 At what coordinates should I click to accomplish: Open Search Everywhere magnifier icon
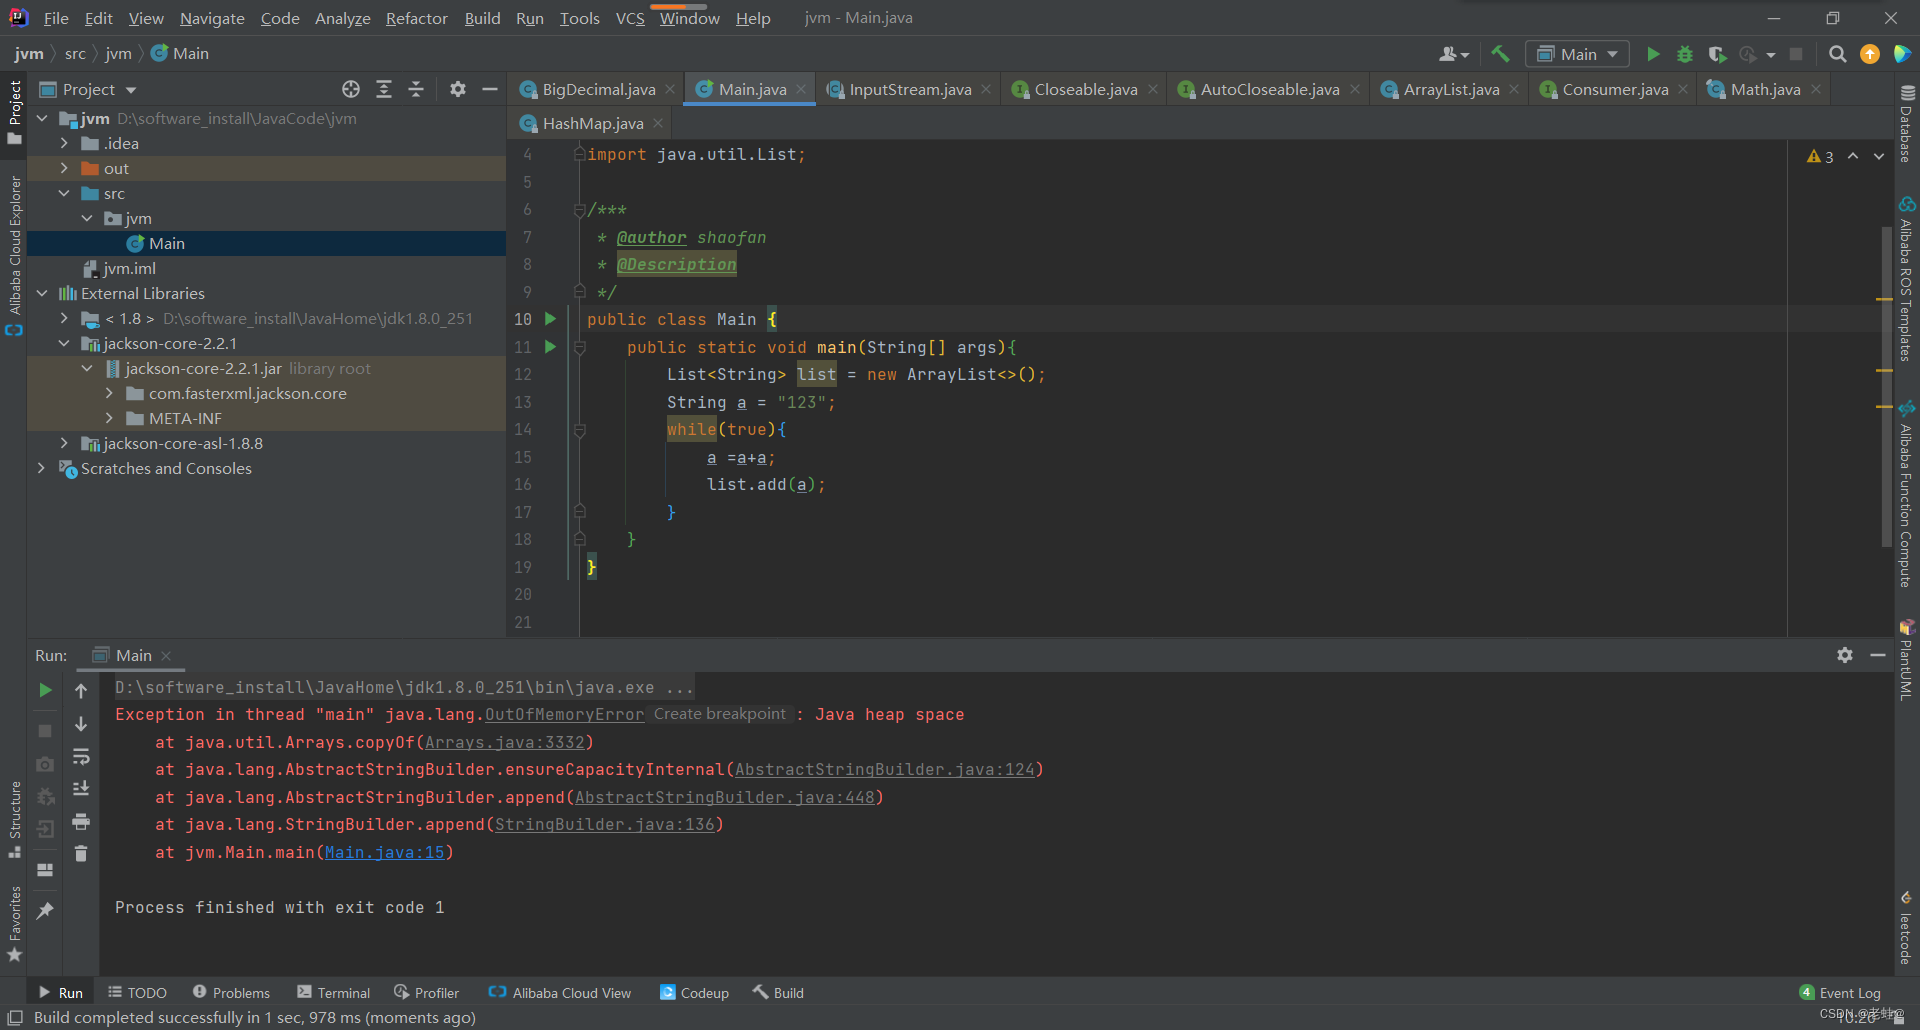(1837, 54)
